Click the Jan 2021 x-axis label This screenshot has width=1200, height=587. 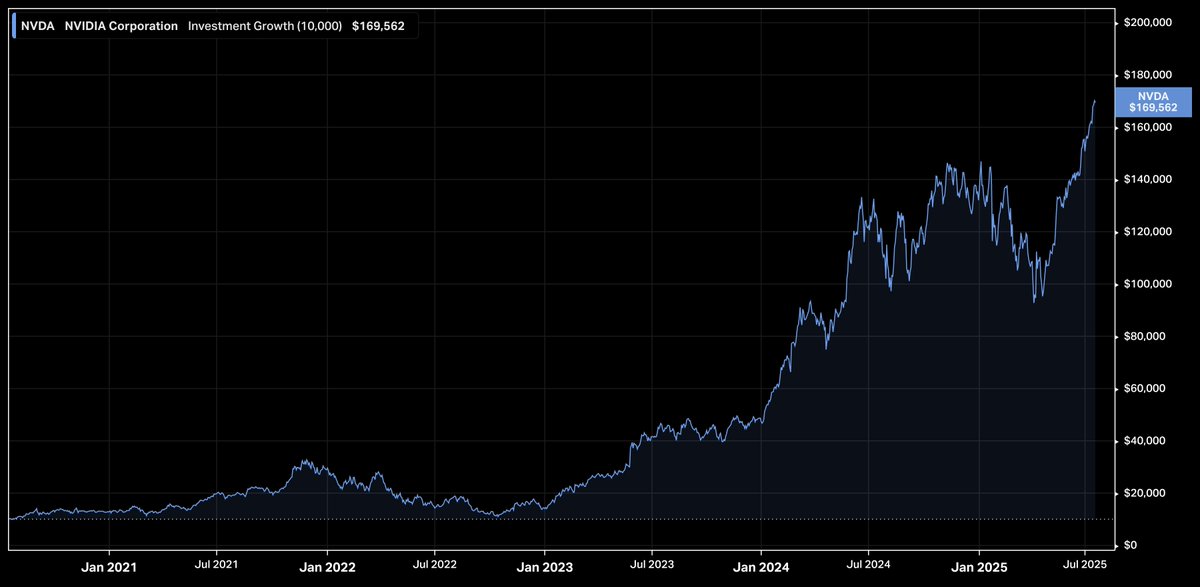[108, 568]
